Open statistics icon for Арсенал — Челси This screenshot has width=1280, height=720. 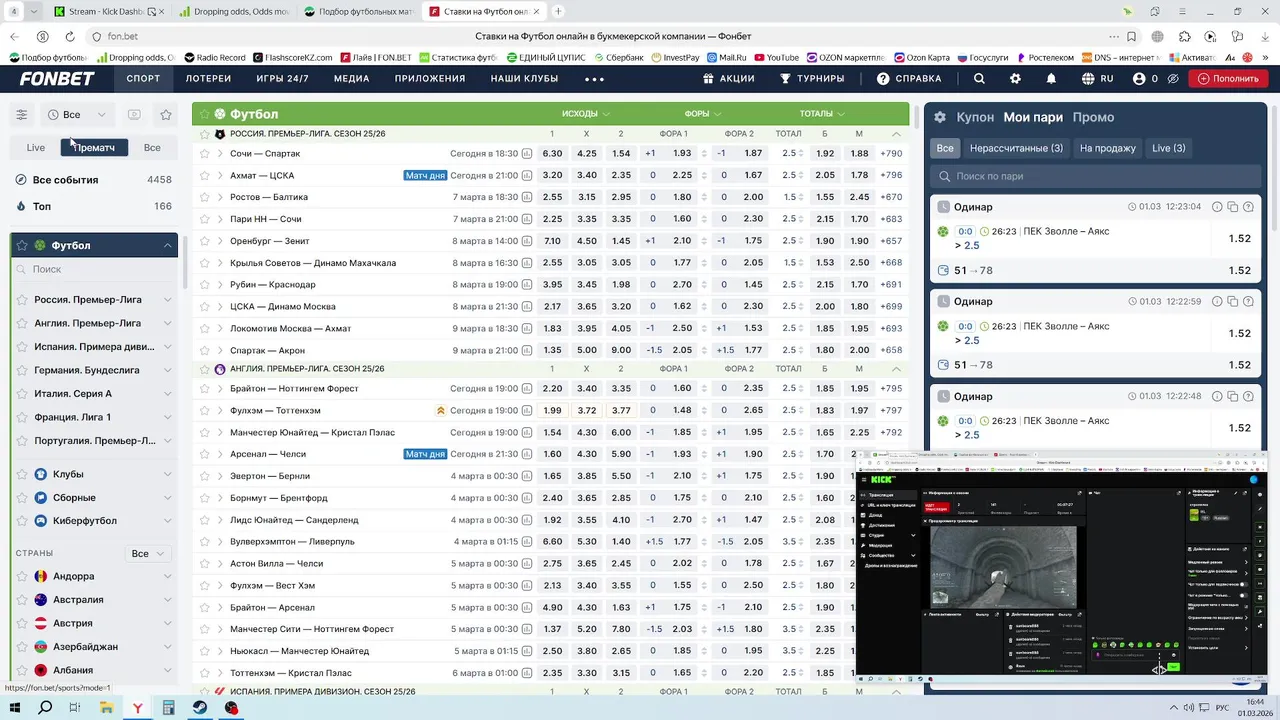pyautogui.click(x=527, y=454)
